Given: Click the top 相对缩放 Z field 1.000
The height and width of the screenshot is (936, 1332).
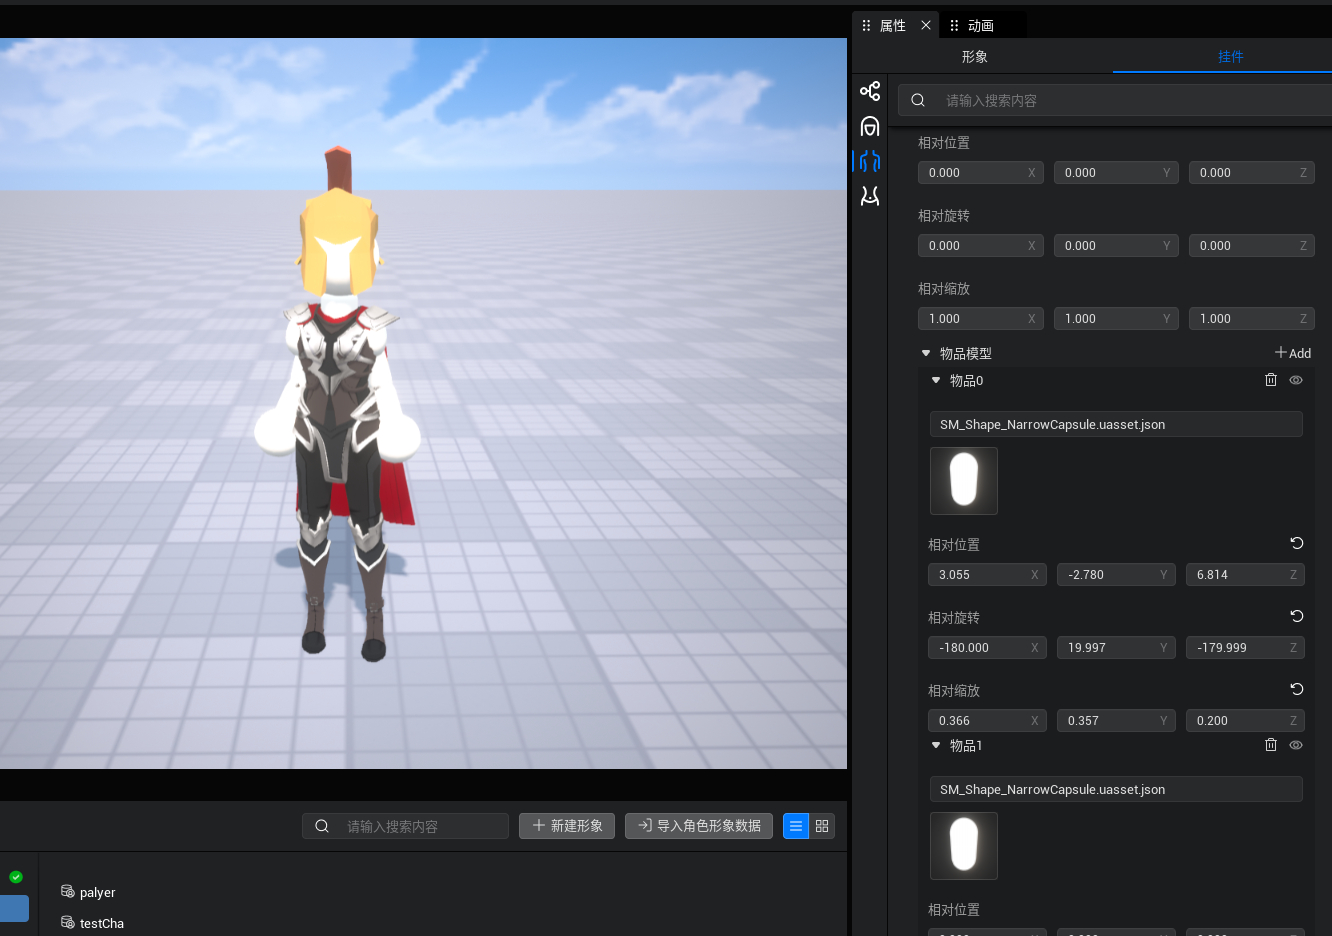Looking at the screenshot, I should coord(1251,319).
